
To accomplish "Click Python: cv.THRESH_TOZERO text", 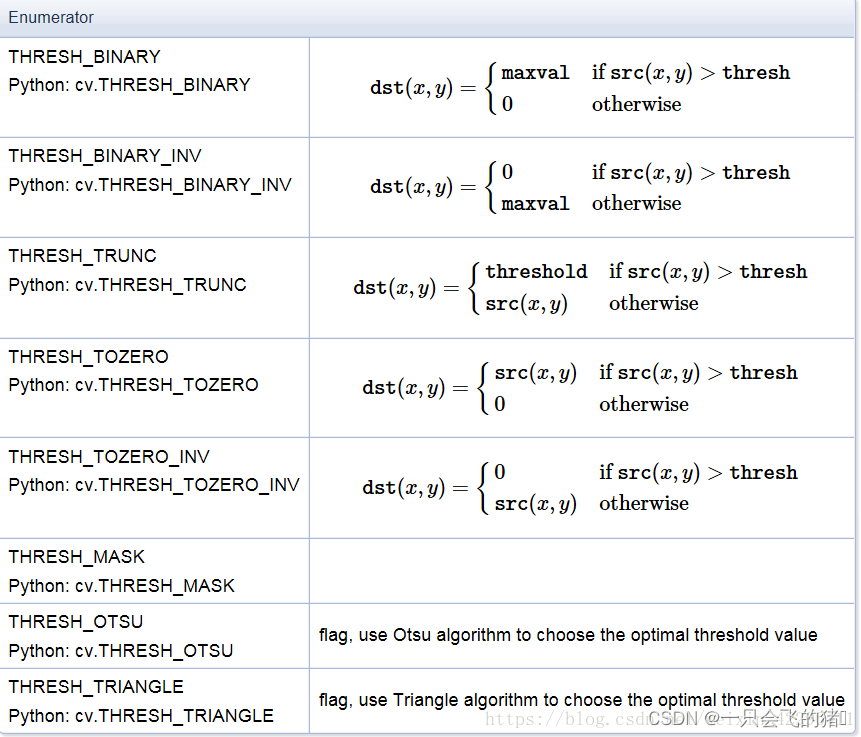I will pyautogui.click(x=133, y=384).
